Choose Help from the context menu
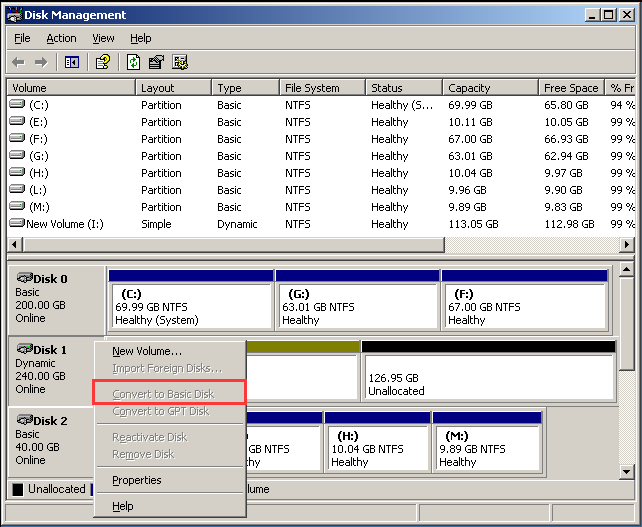The image size is (642, 527). [170, 506]
